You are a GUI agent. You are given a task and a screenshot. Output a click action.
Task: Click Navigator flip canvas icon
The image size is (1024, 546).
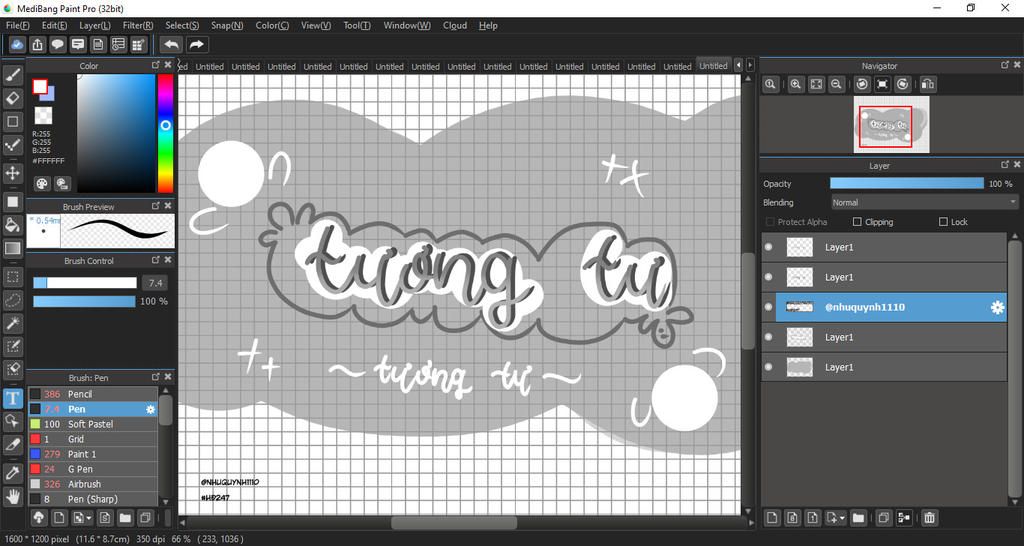click(928, 84)
